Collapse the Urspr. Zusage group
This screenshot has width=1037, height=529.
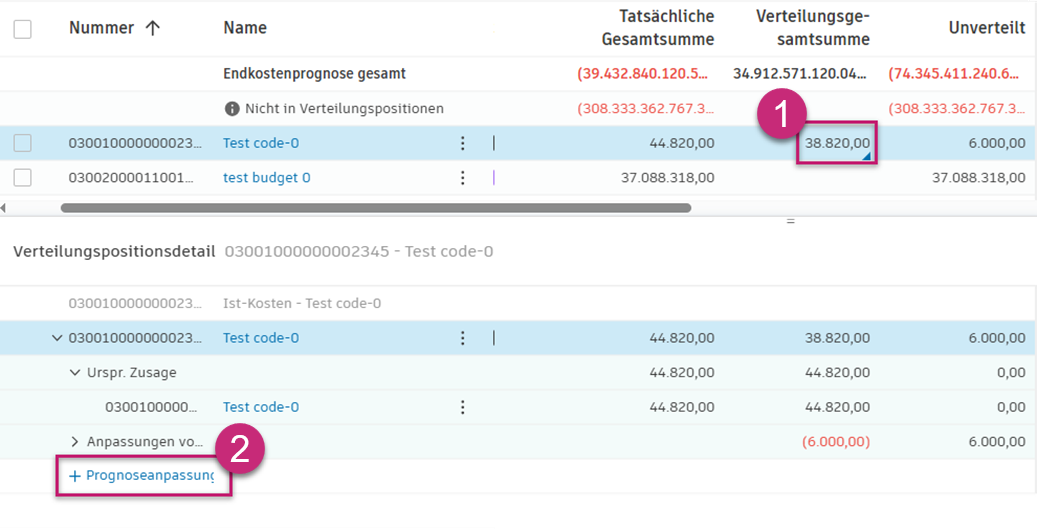(x=75, y=373)
